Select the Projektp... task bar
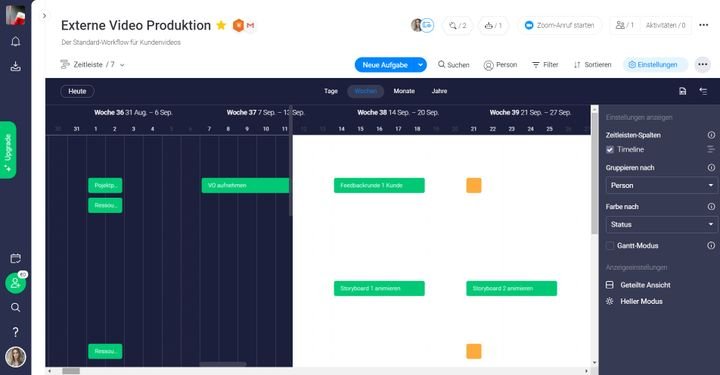This screenshot has width=720, height=375. pyautogui.click(x=105, y=185)
